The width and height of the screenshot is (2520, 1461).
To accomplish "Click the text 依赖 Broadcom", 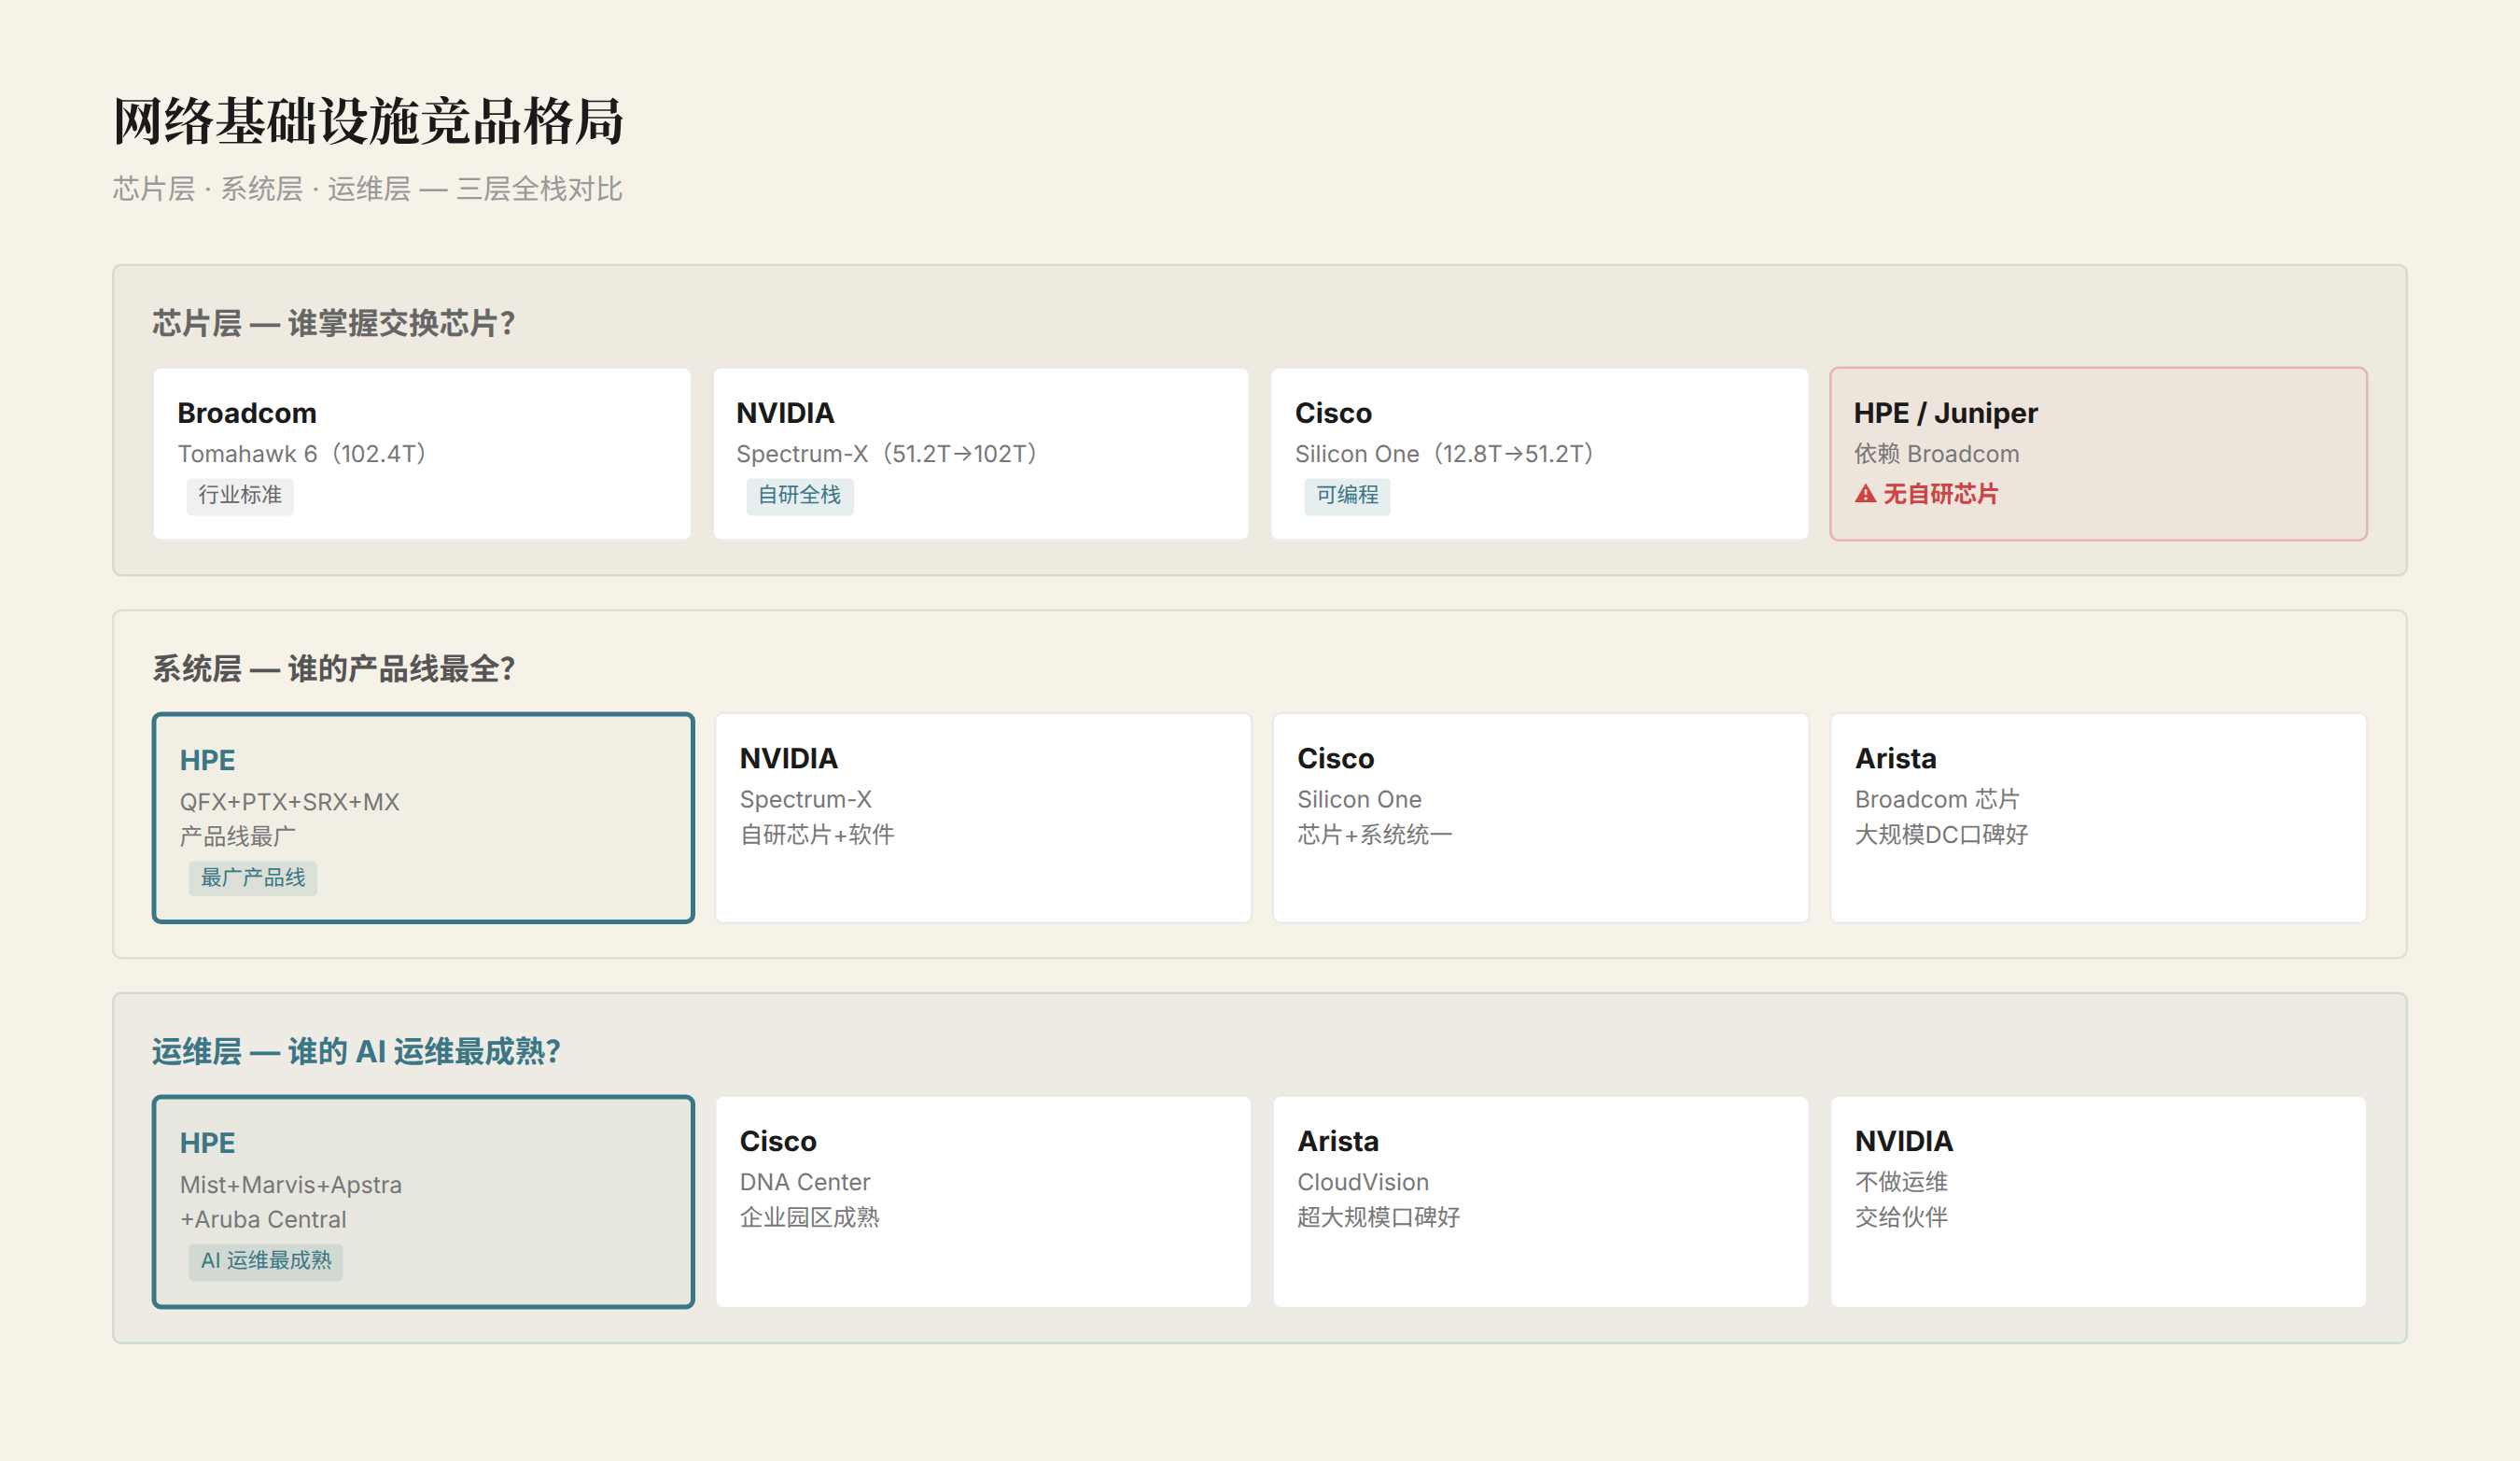I will point(1936,454).
